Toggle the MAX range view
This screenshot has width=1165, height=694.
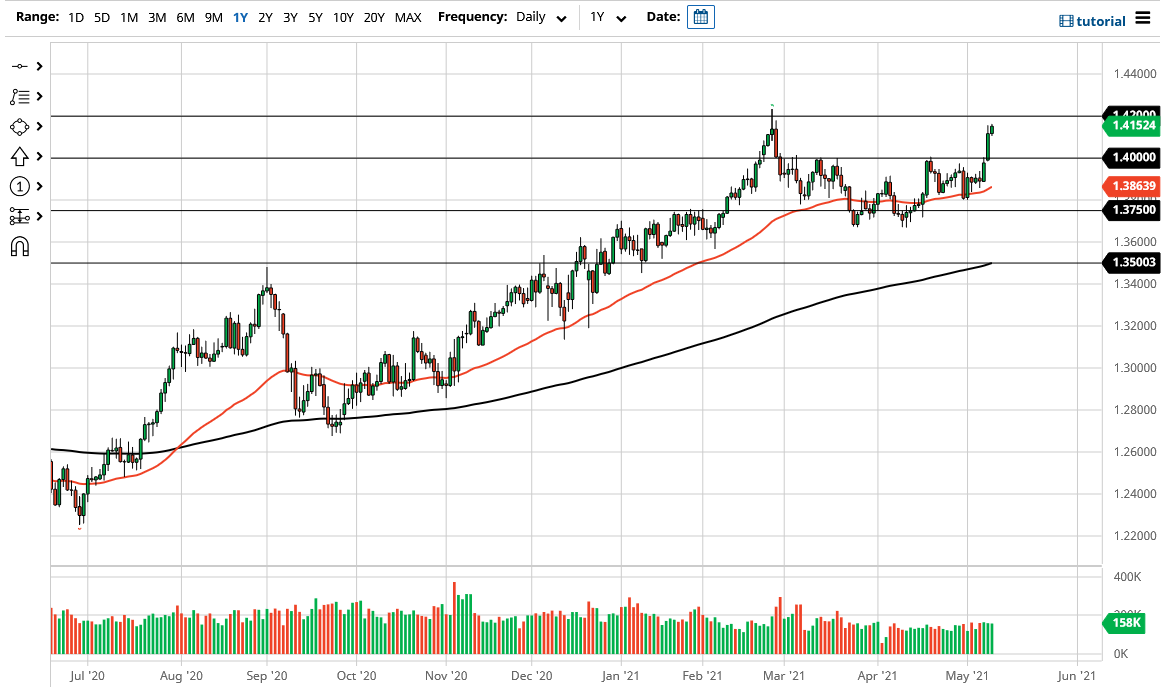click(x=407, y=17)
